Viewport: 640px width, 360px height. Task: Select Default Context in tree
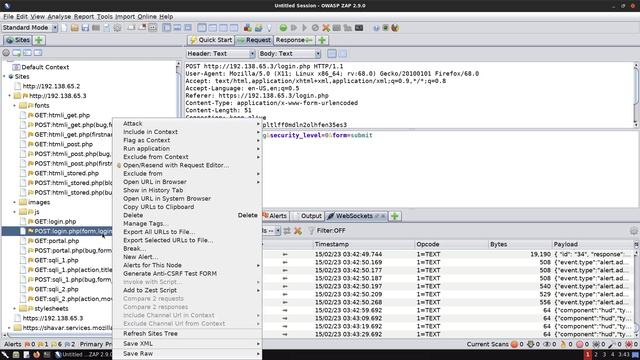pyautogui.click(x=45, y=67)
